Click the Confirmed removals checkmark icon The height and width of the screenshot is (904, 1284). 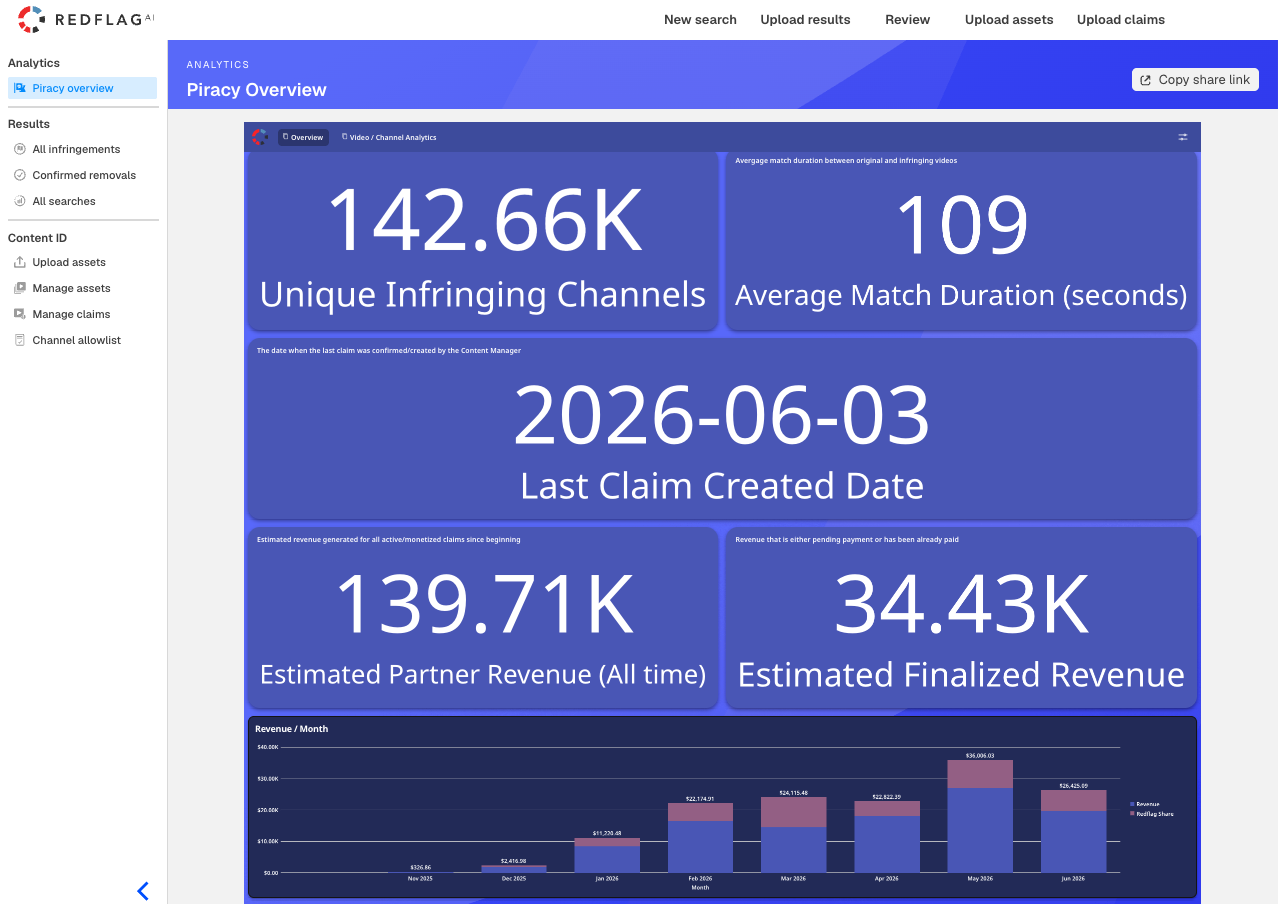tap(20, 175)
